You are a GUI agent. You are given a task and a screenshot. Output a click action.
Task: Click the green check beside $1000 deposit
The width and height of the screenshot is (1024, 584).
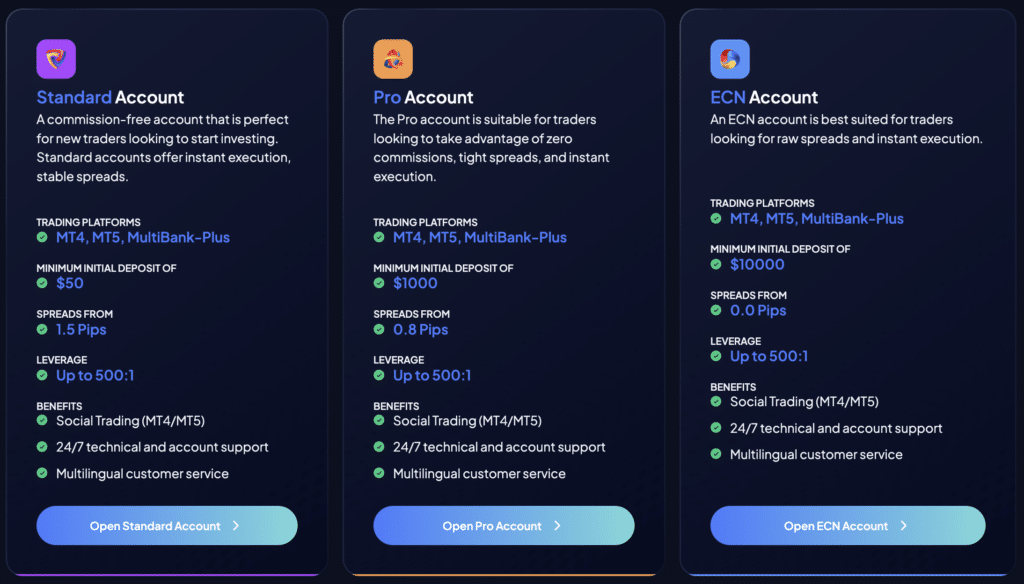tap(379, 284)
